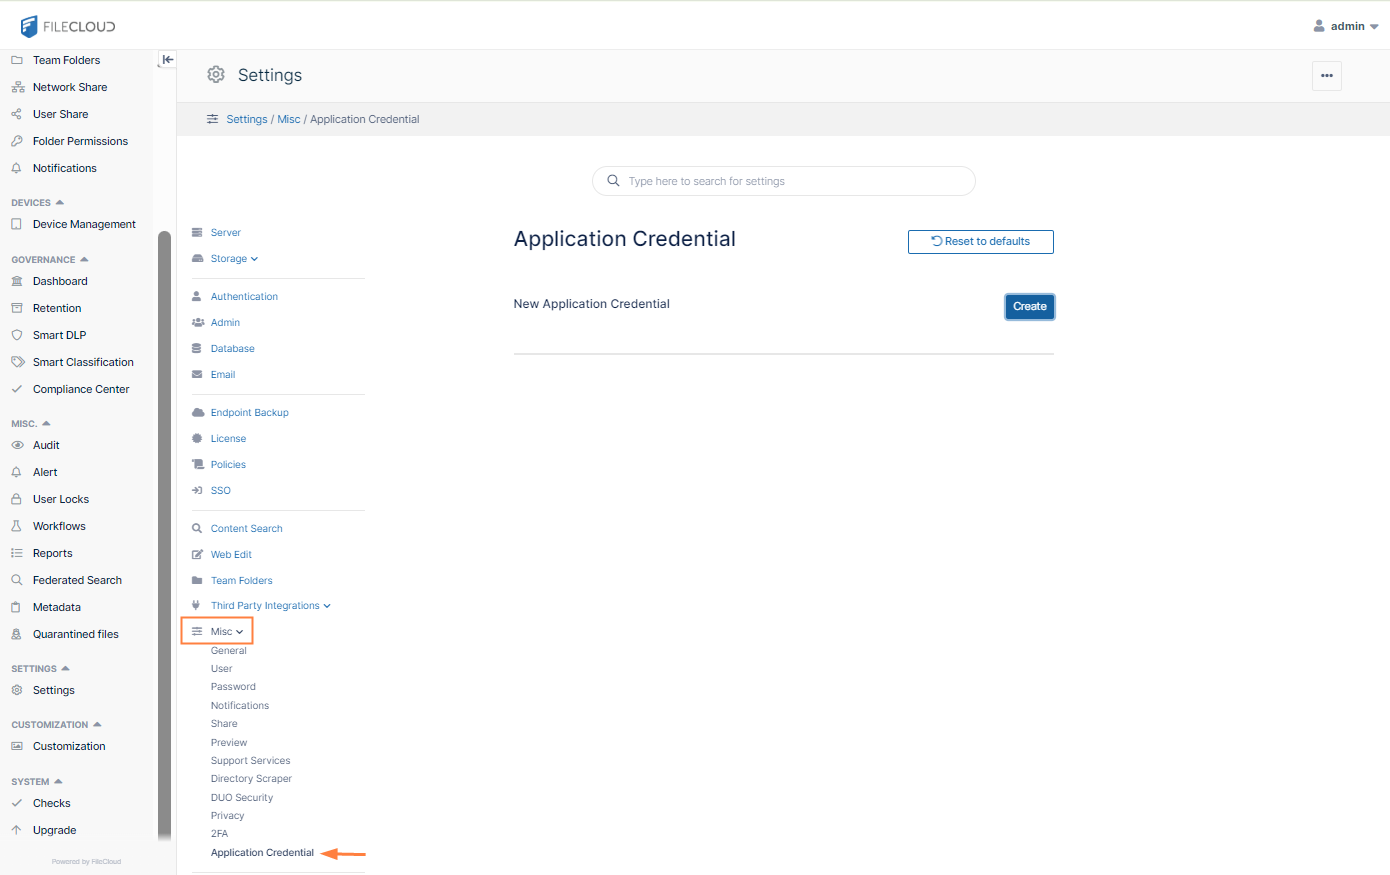
Task: Open the three-dots more options menu
Action: click(1326, 76)
